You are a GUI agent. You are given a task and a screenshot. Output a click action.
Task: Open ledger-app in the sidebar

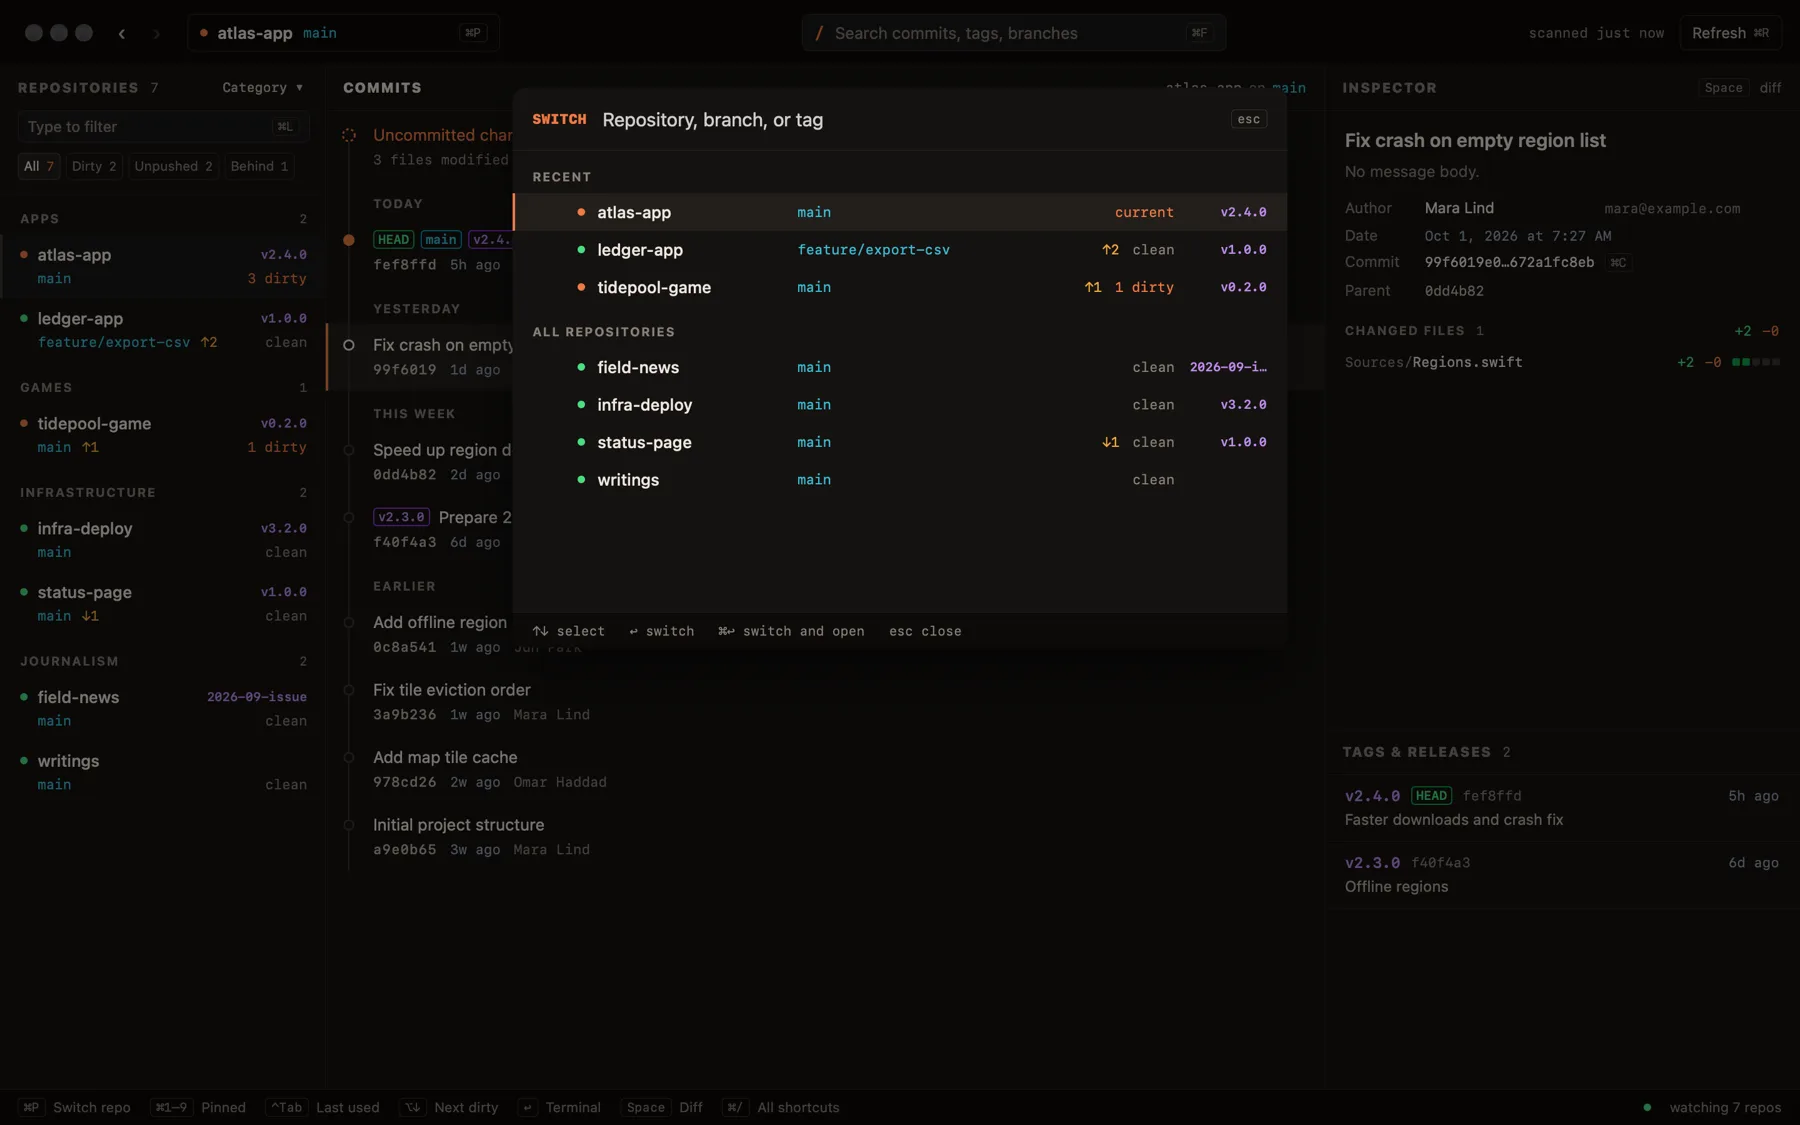click(163, 330)
